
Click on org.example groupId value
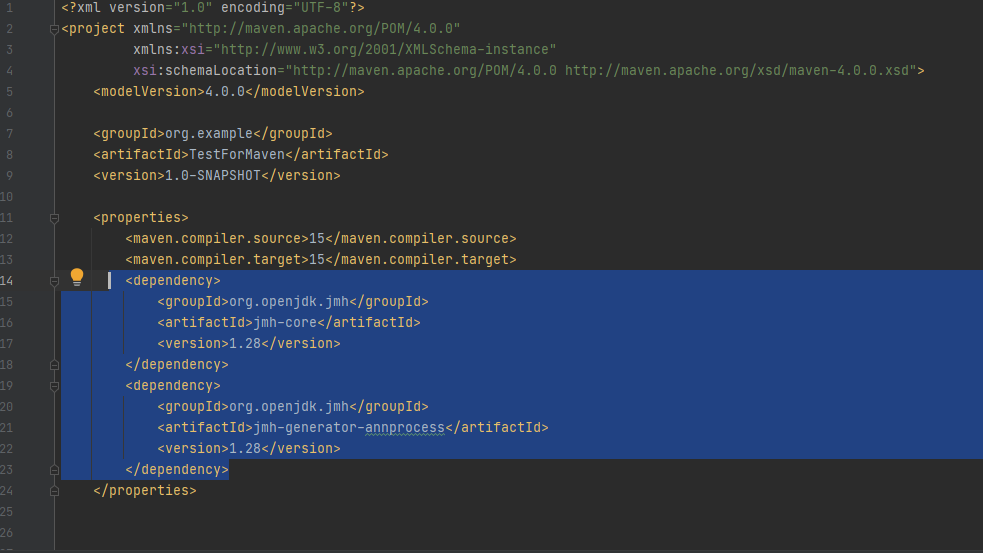208,133
